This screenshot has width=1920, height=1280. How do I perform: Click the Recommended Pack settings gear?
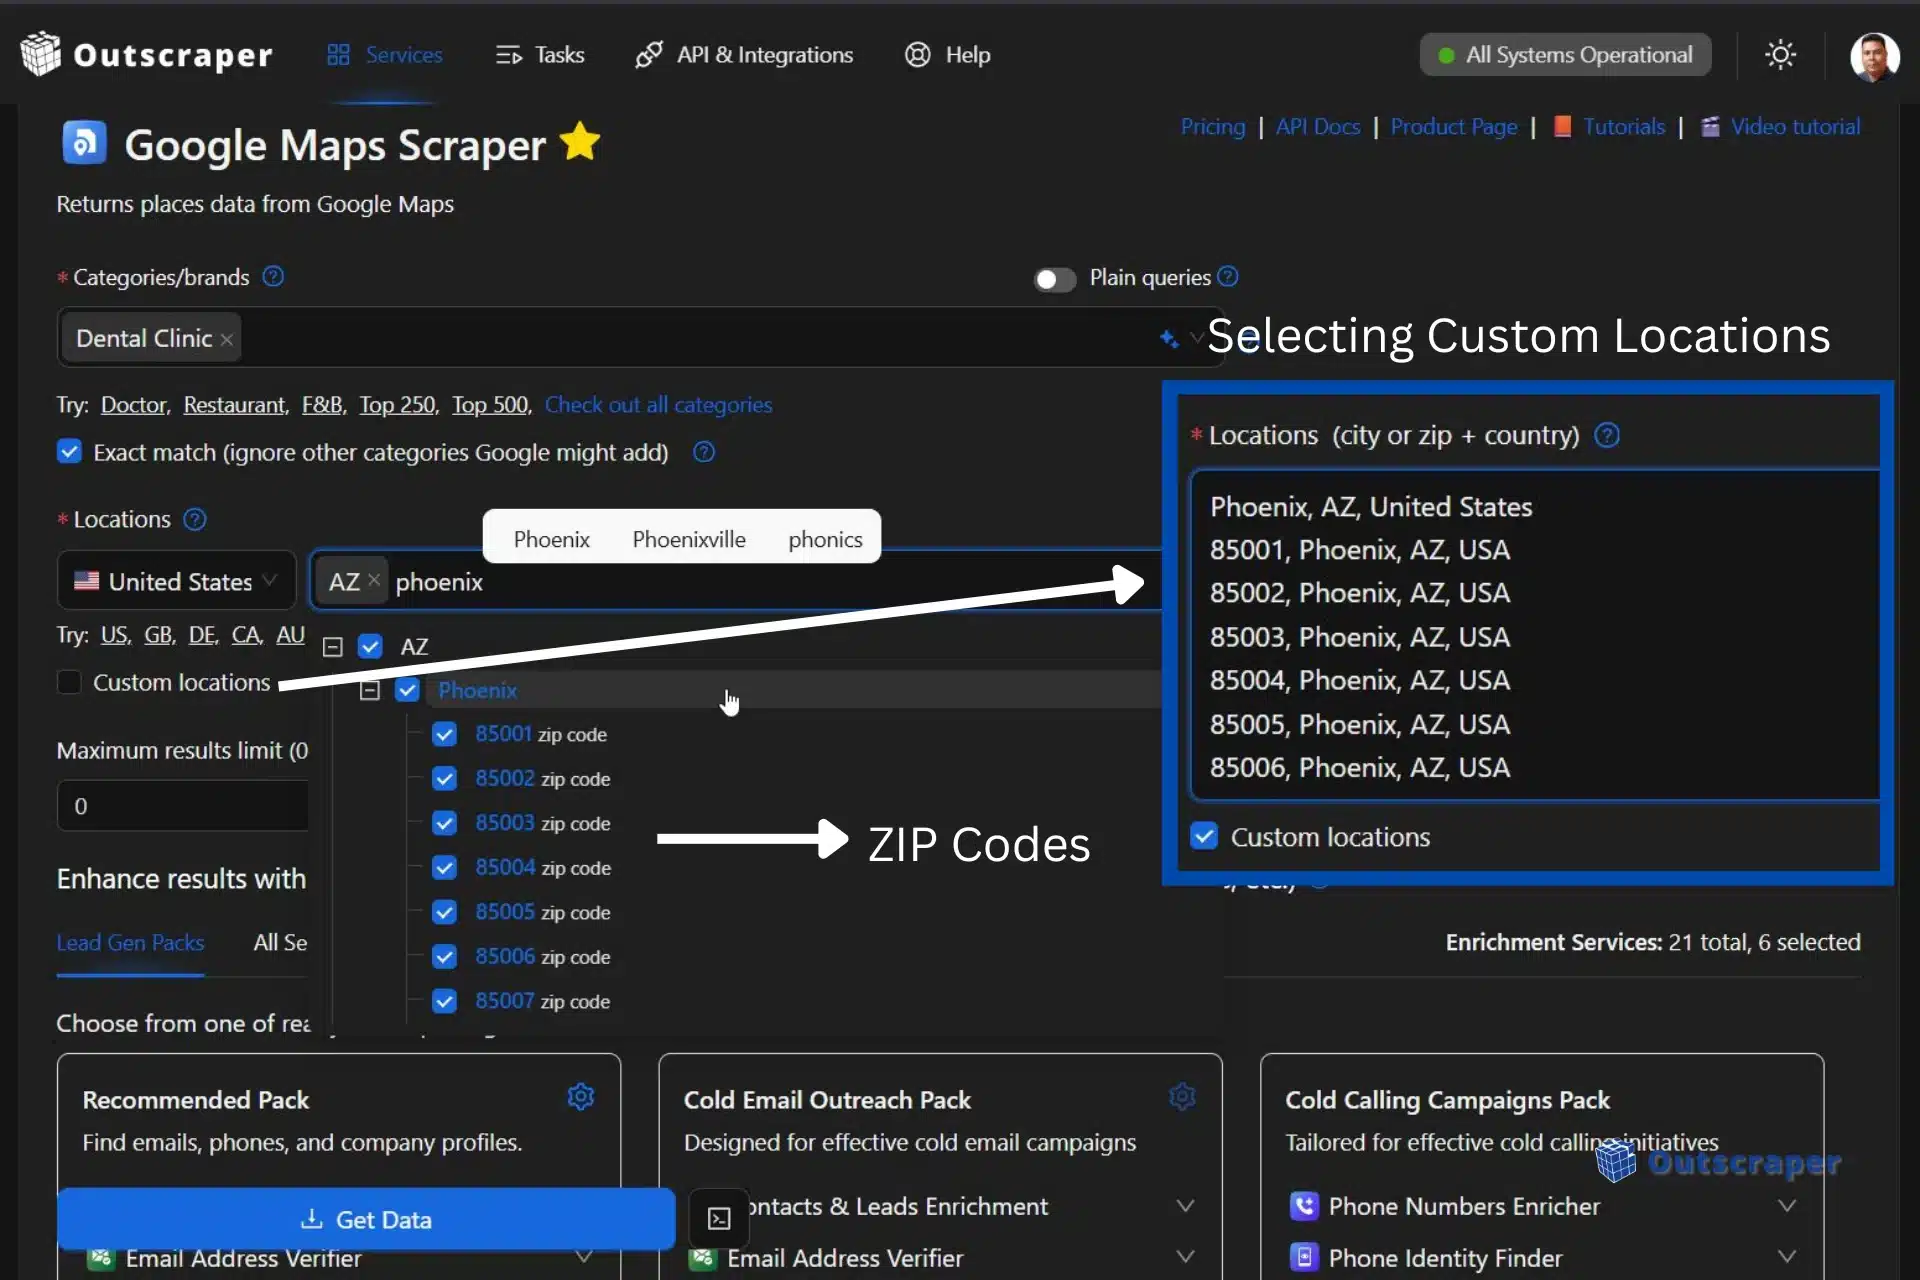(x=581, y=1097)
